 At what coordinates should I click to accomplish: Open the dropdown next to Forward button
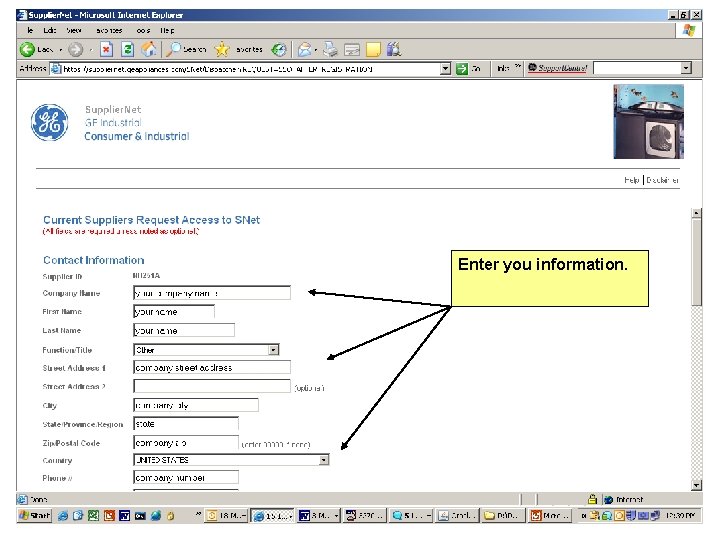tap(91, 50)
